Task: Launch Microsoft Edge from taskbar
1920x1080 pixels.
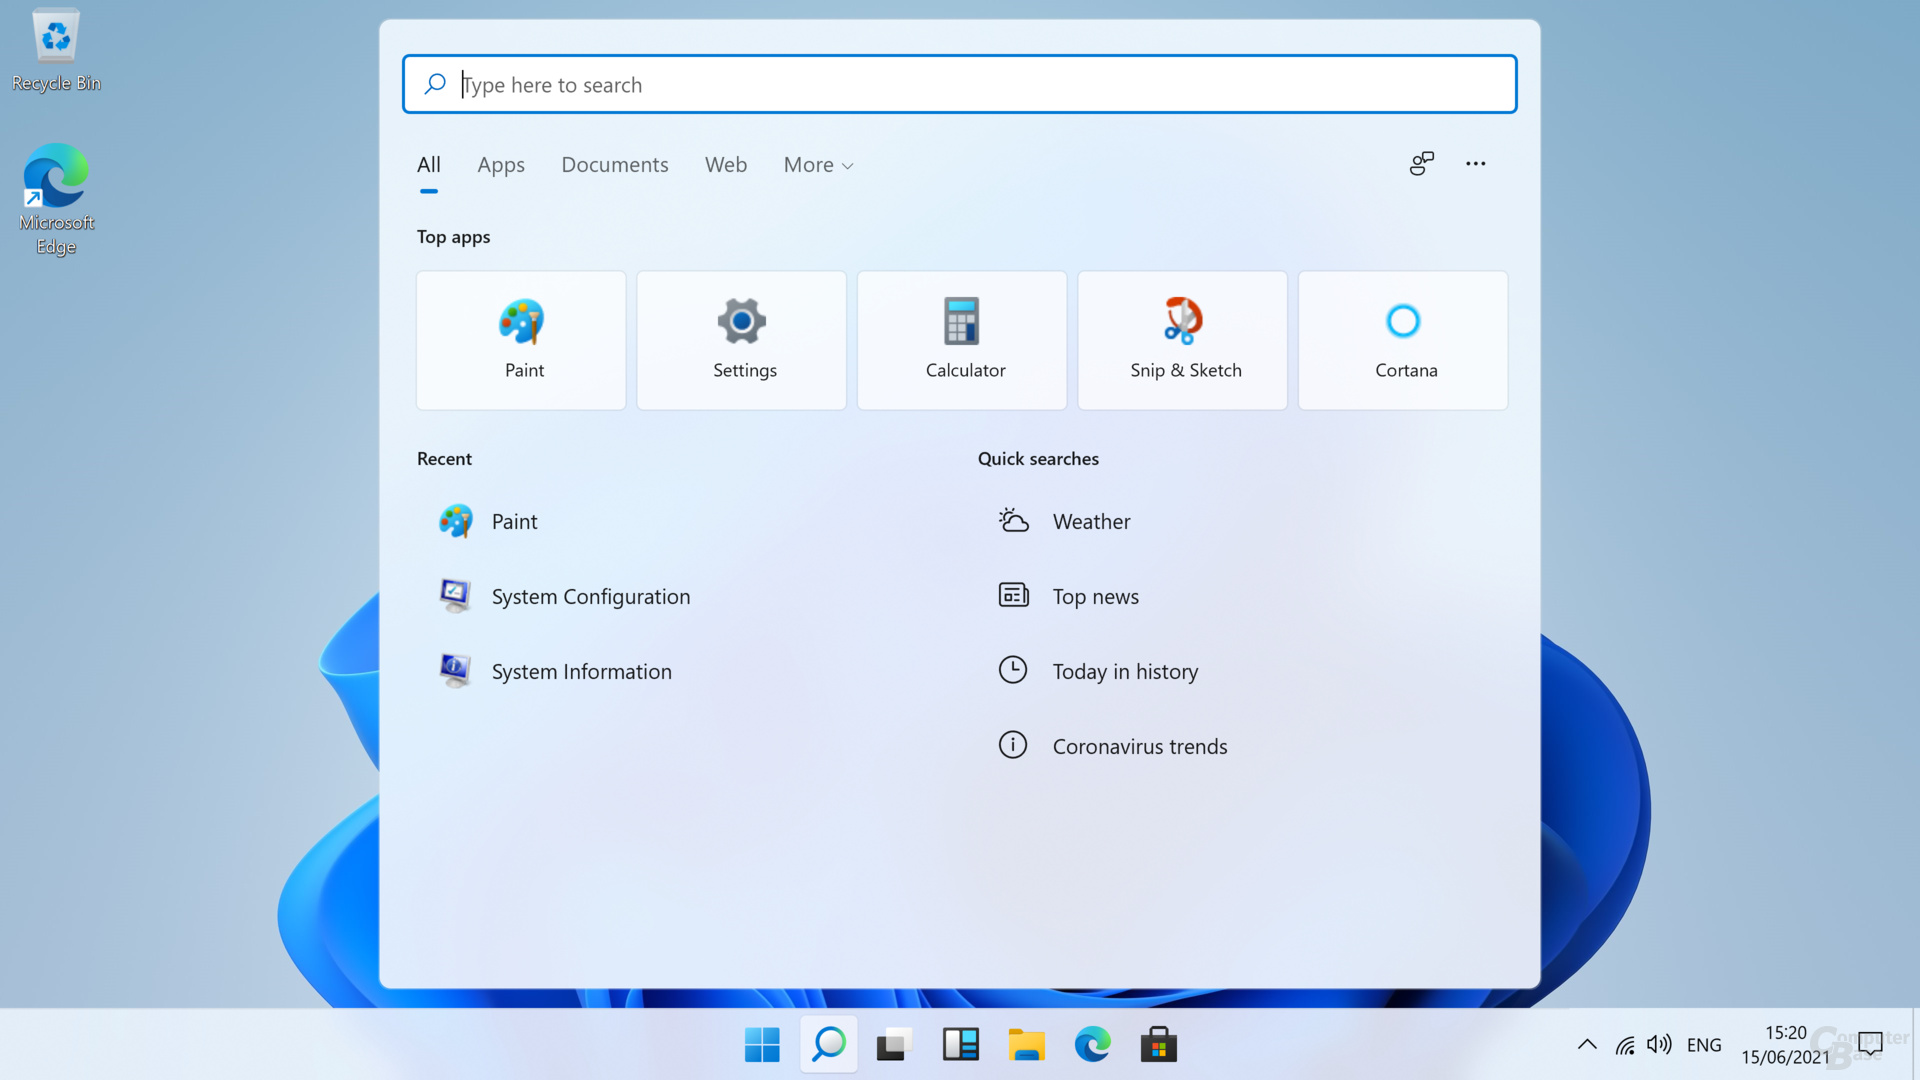Action: tap(1093, 1045)
